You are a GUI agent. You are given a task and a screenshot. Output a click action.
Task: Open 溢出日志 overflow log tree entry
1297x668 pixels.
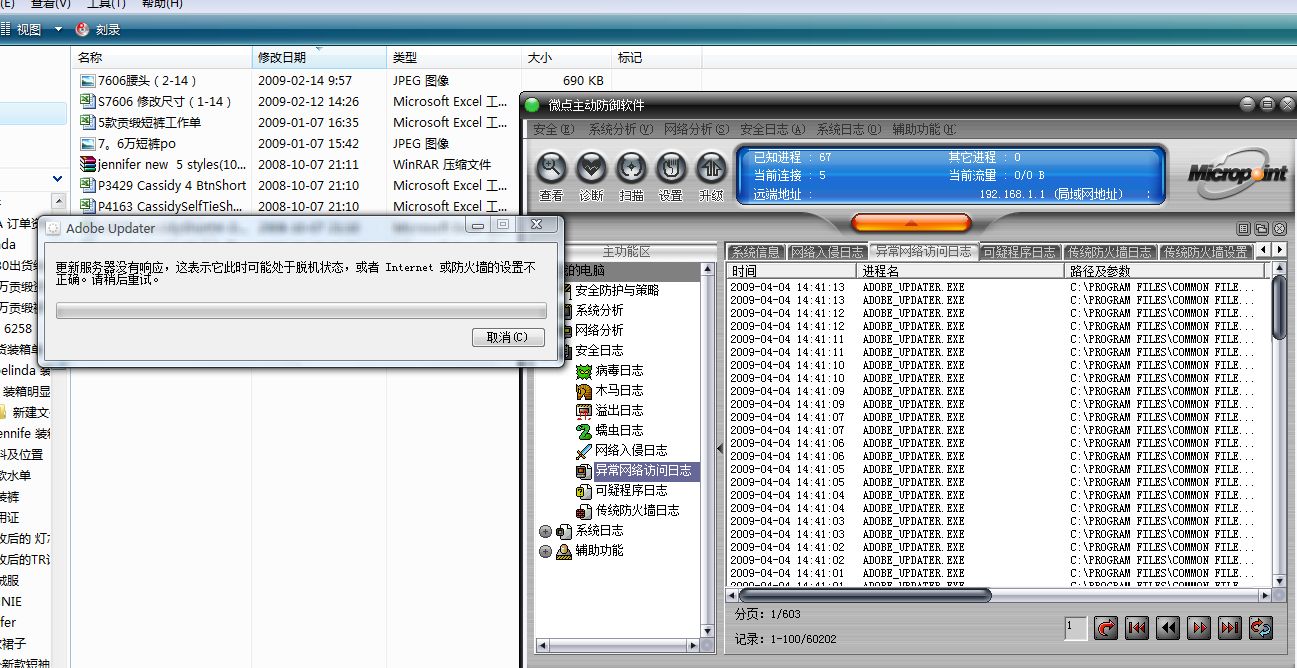click(610, 410)
